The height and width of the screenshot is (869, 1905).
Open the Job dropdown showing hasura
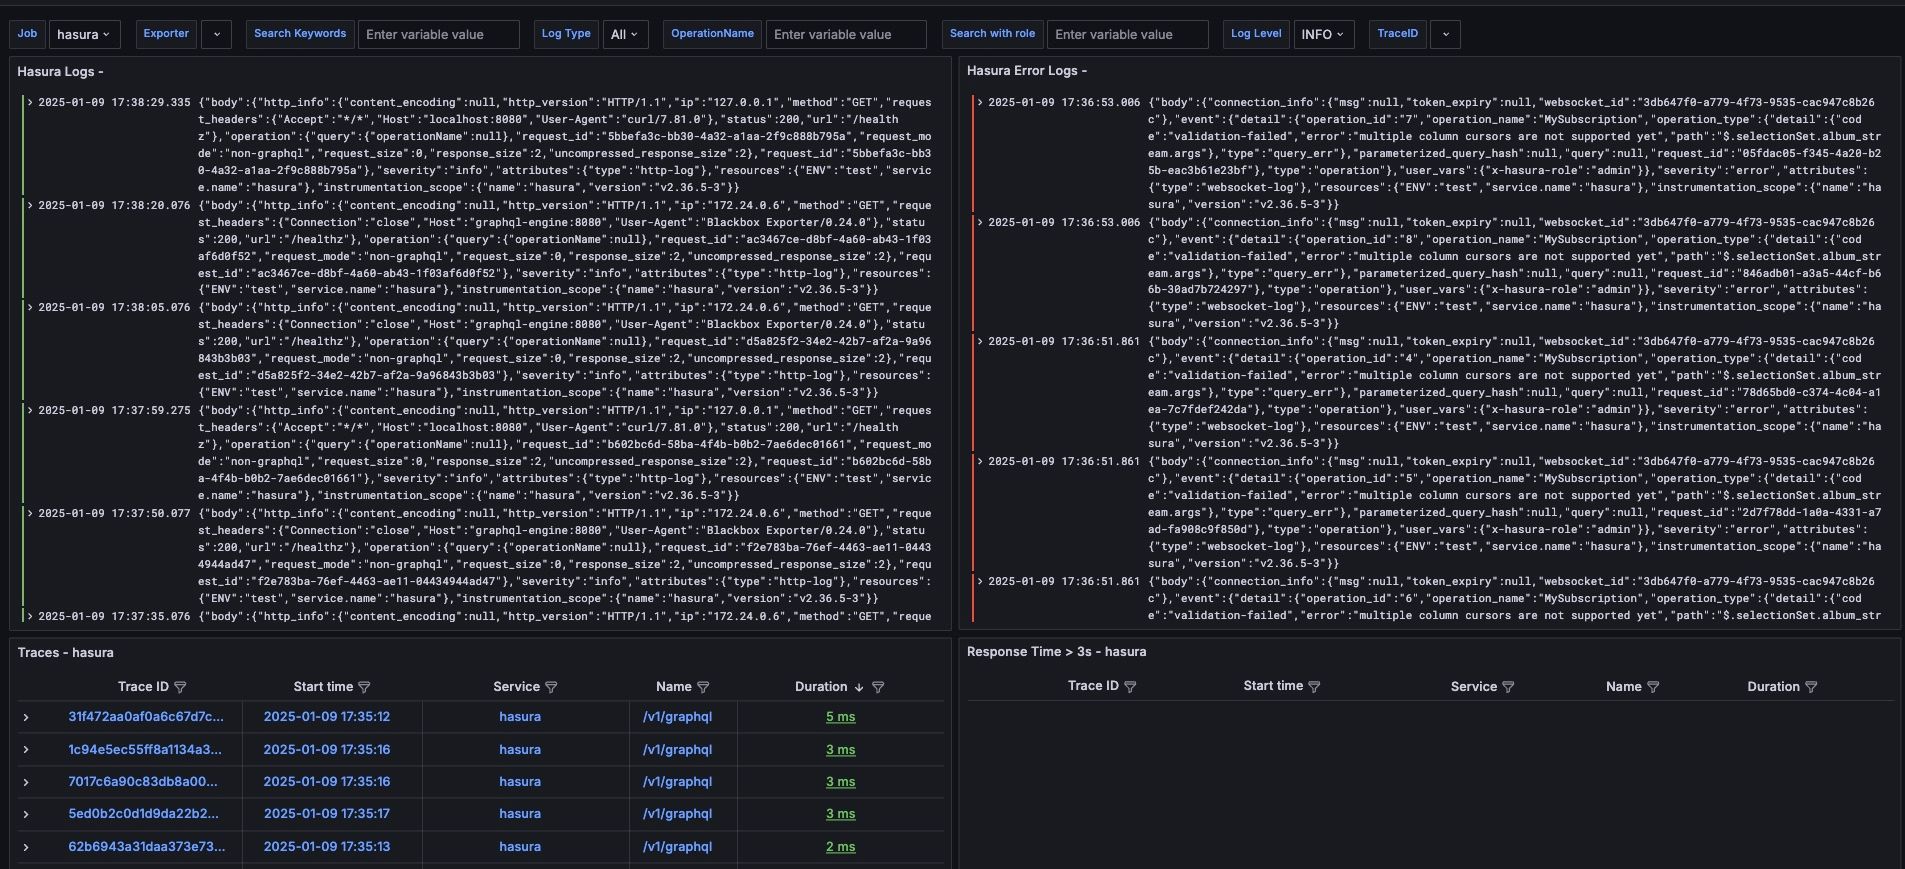point(84,34)
